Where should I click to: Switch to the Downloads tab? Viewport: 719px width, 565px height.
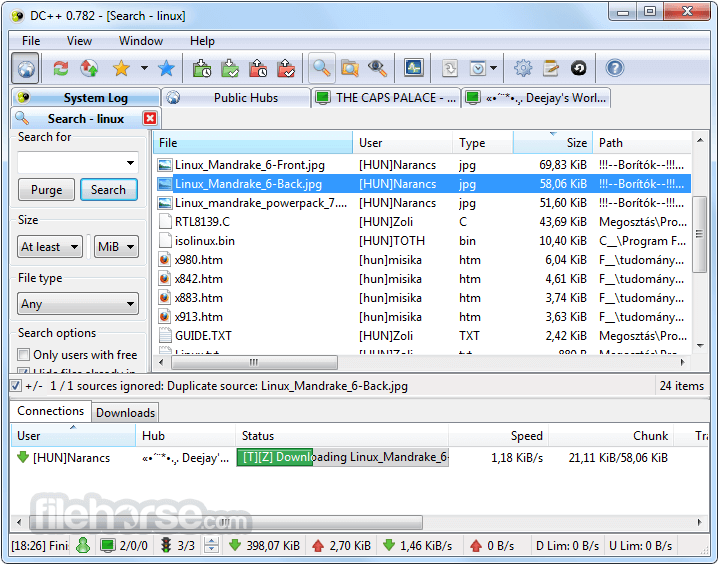tap(125, 413)
